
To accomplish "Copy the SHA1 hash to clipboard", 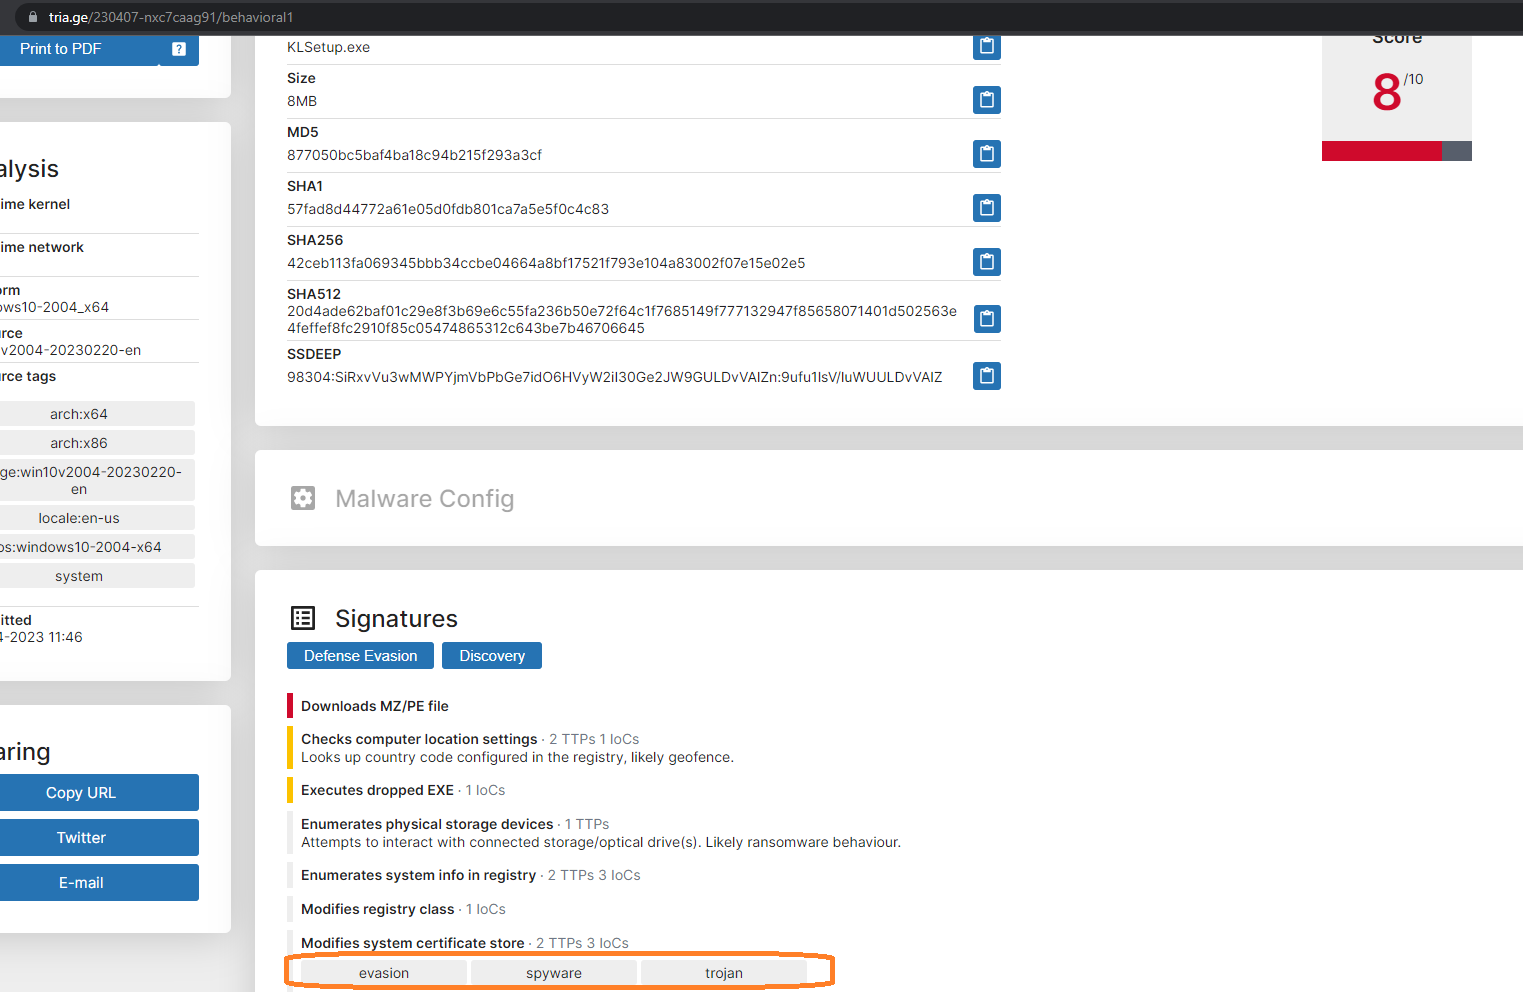I will 987,208.
